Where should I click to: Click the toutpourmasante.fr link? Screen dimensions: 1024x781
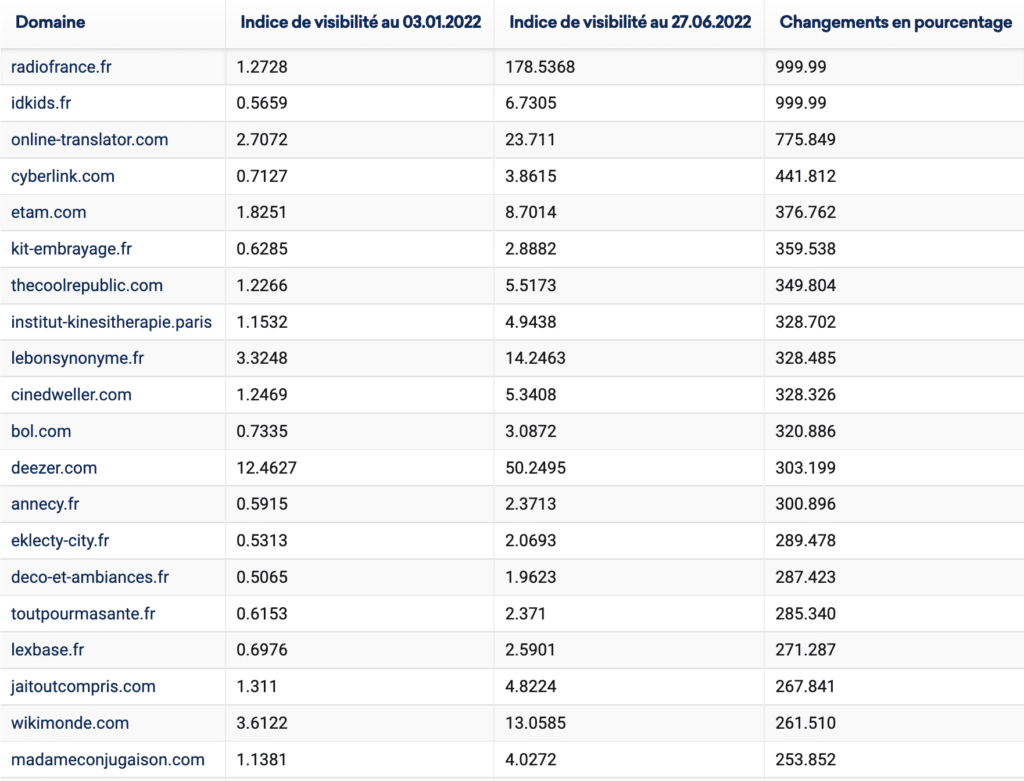coord(83,614)
